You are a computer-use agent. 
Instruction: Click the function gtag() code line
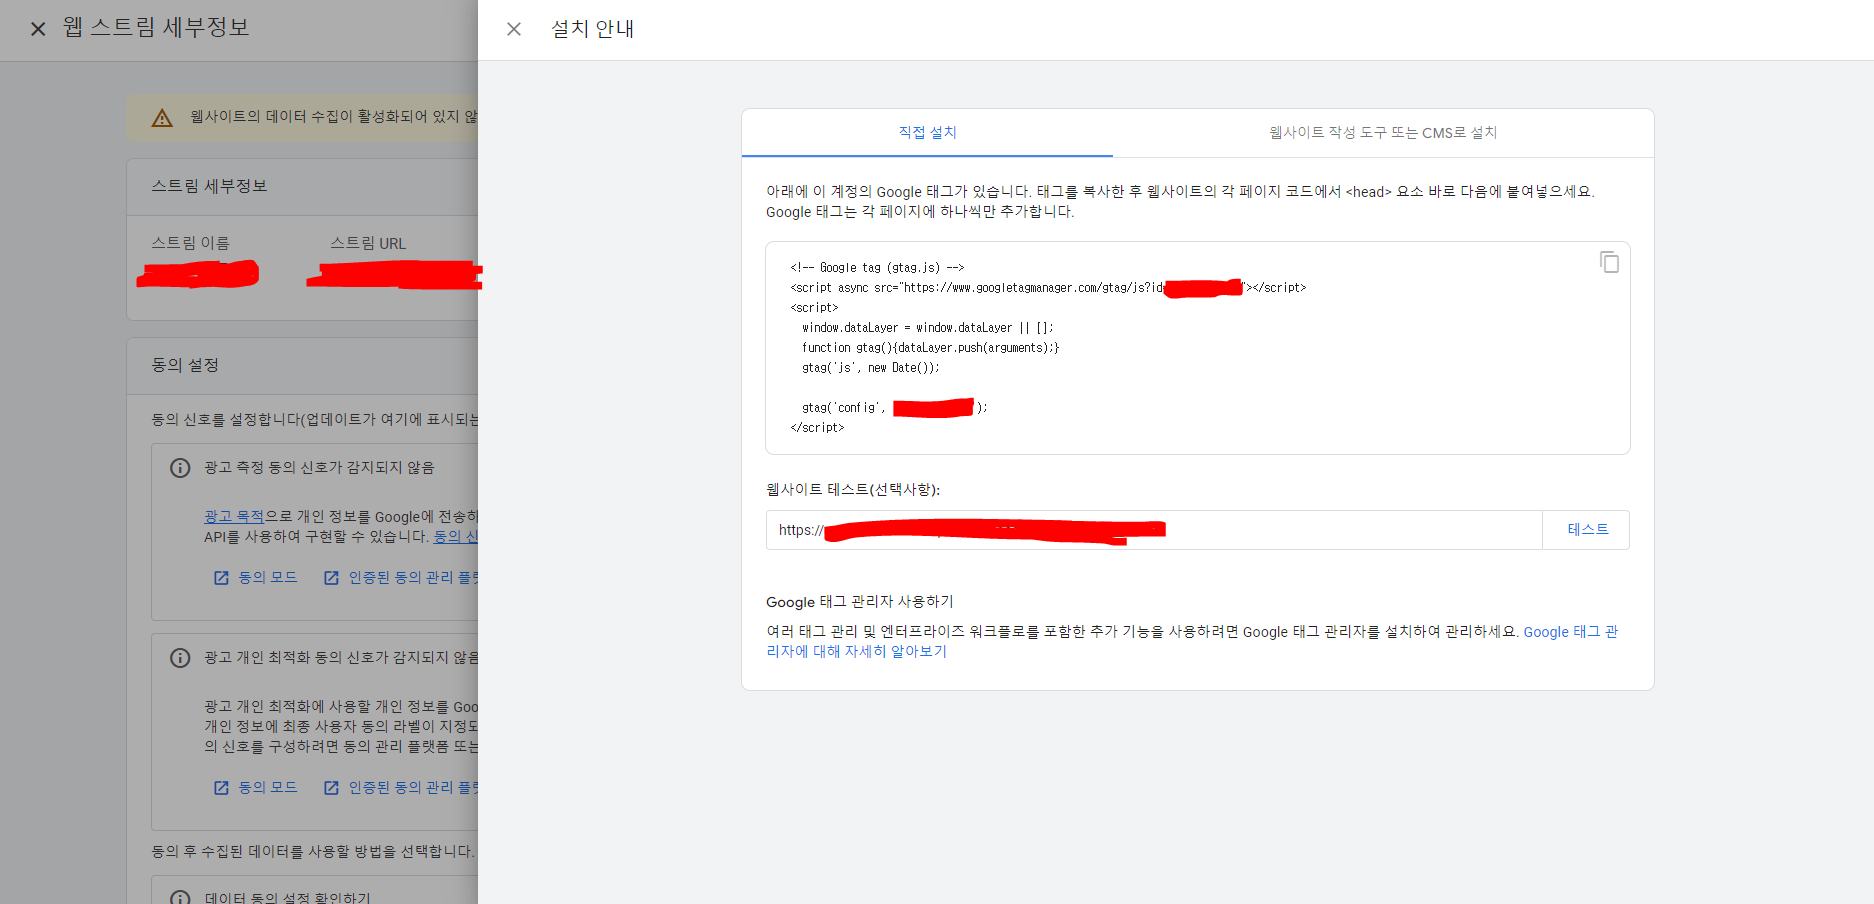[930, 347]
